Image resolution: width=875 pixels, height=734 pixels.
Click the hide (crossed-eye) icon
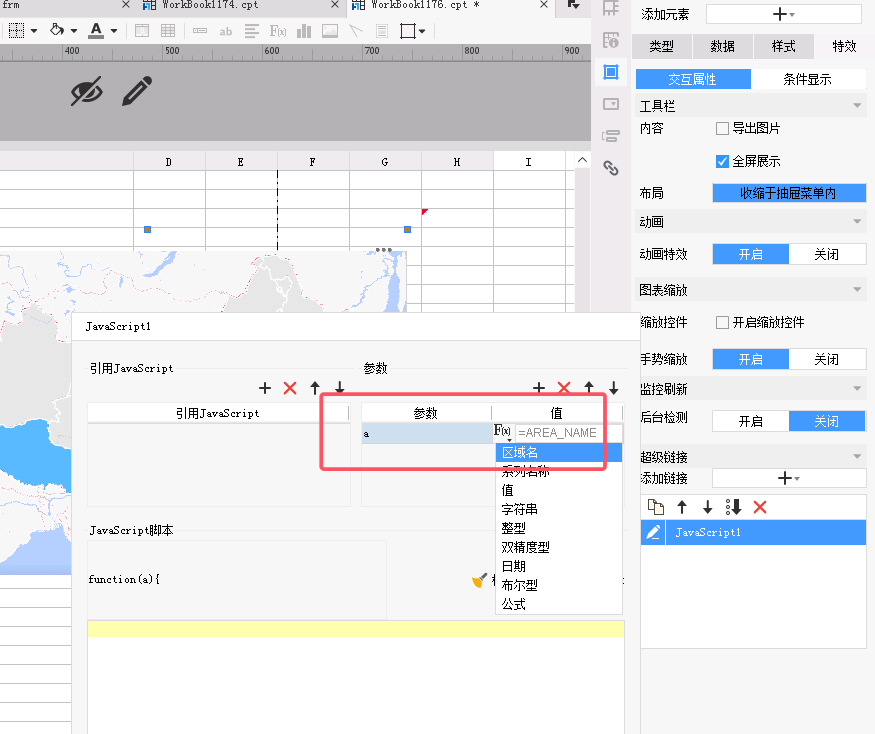click(87, 92)
